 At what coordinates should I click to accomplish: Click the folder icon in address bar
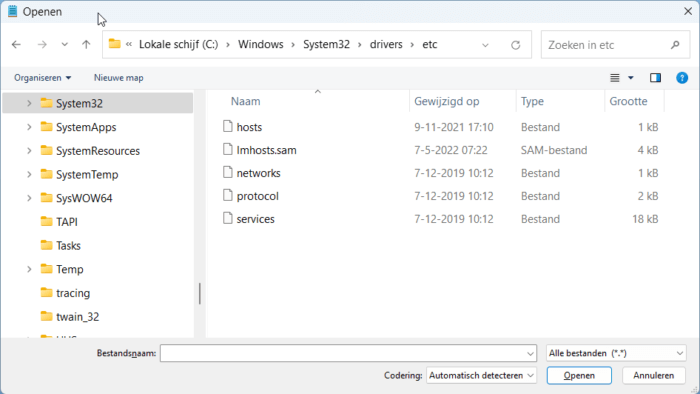(x=115, y=44)
